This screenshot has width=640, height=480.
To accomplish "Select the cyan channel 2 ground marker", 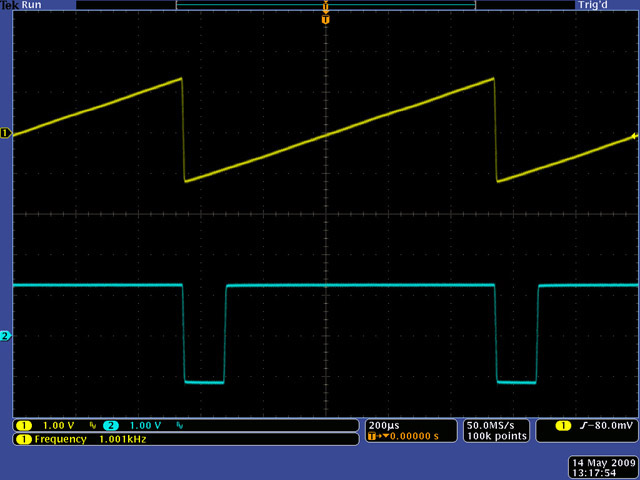I will pos(5,336).
